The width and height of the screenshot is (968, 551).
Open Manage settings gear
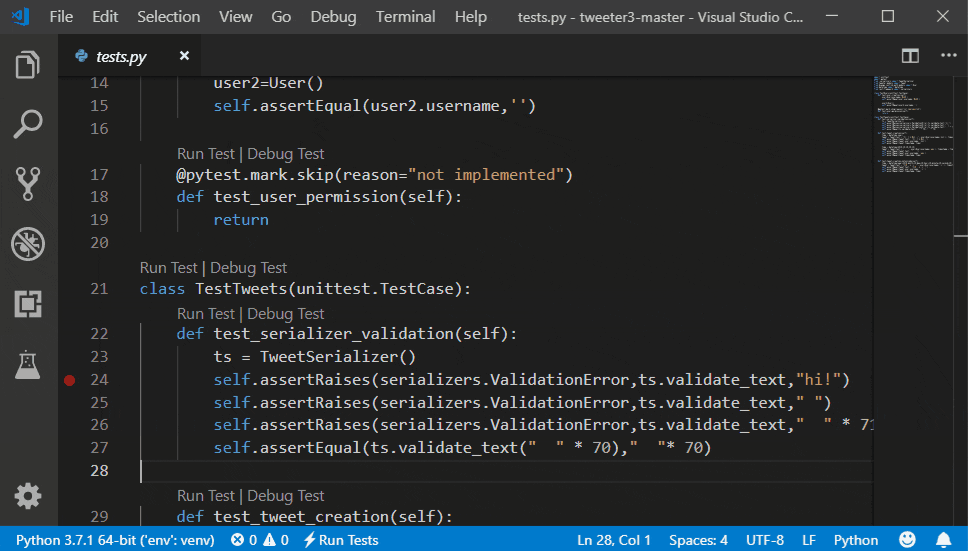coord(28,496)
